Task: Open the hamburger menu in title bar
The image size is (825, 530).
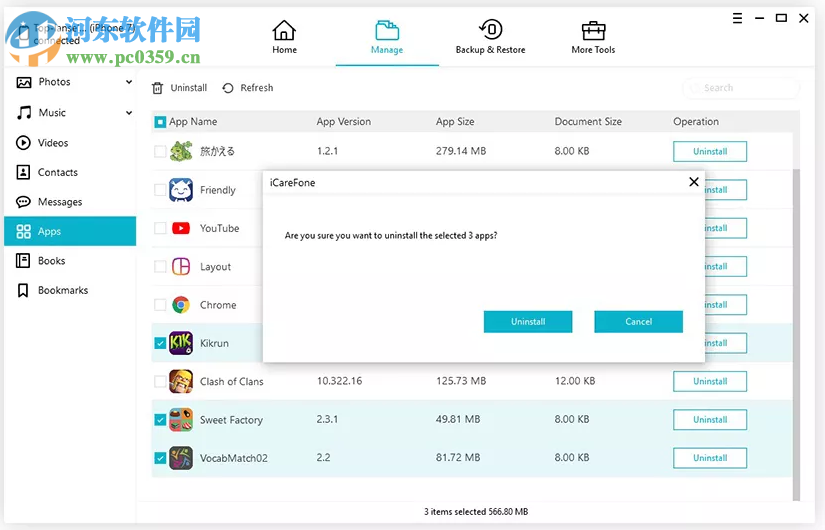Action: coord(738,18)
